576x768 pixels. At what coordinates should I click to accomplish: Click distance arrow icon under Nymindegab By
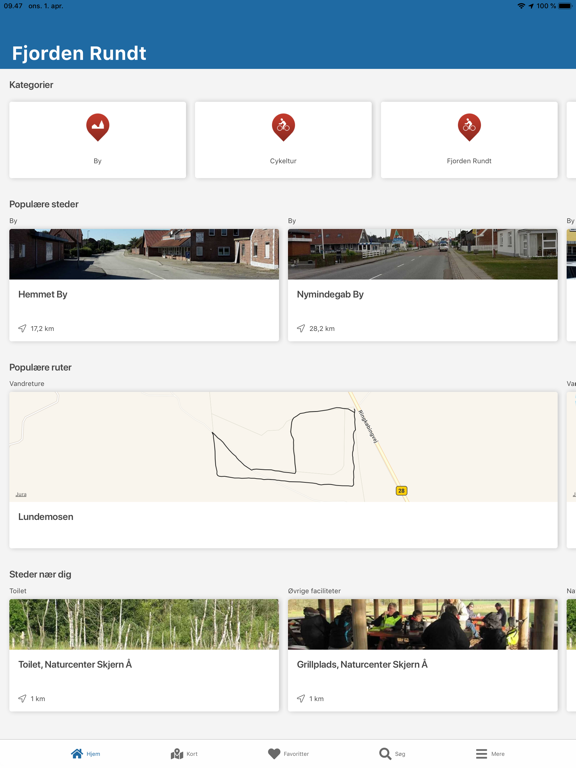coord(301,328)
